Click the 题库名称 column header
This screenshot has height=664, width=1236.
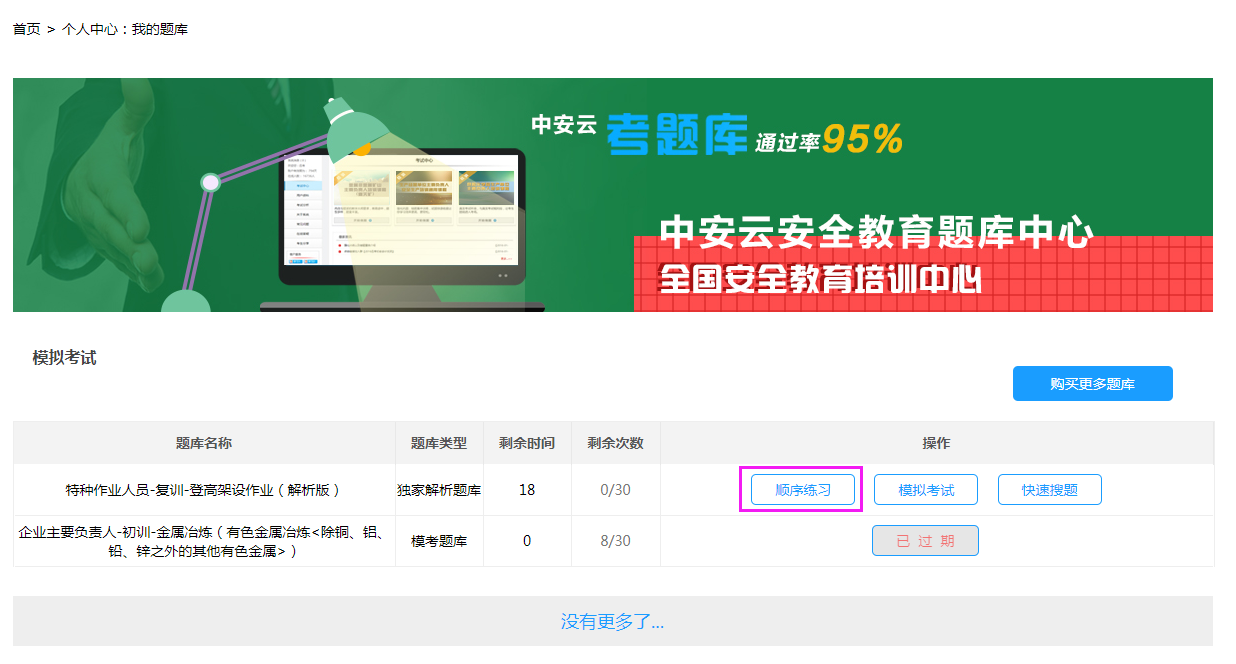pos(204,443)
